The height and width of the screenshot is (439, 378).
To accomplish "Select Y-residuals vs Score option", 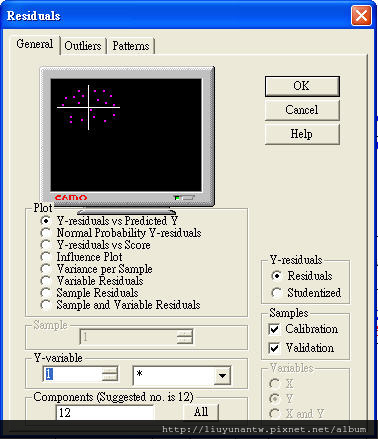I will coord(46,245).
